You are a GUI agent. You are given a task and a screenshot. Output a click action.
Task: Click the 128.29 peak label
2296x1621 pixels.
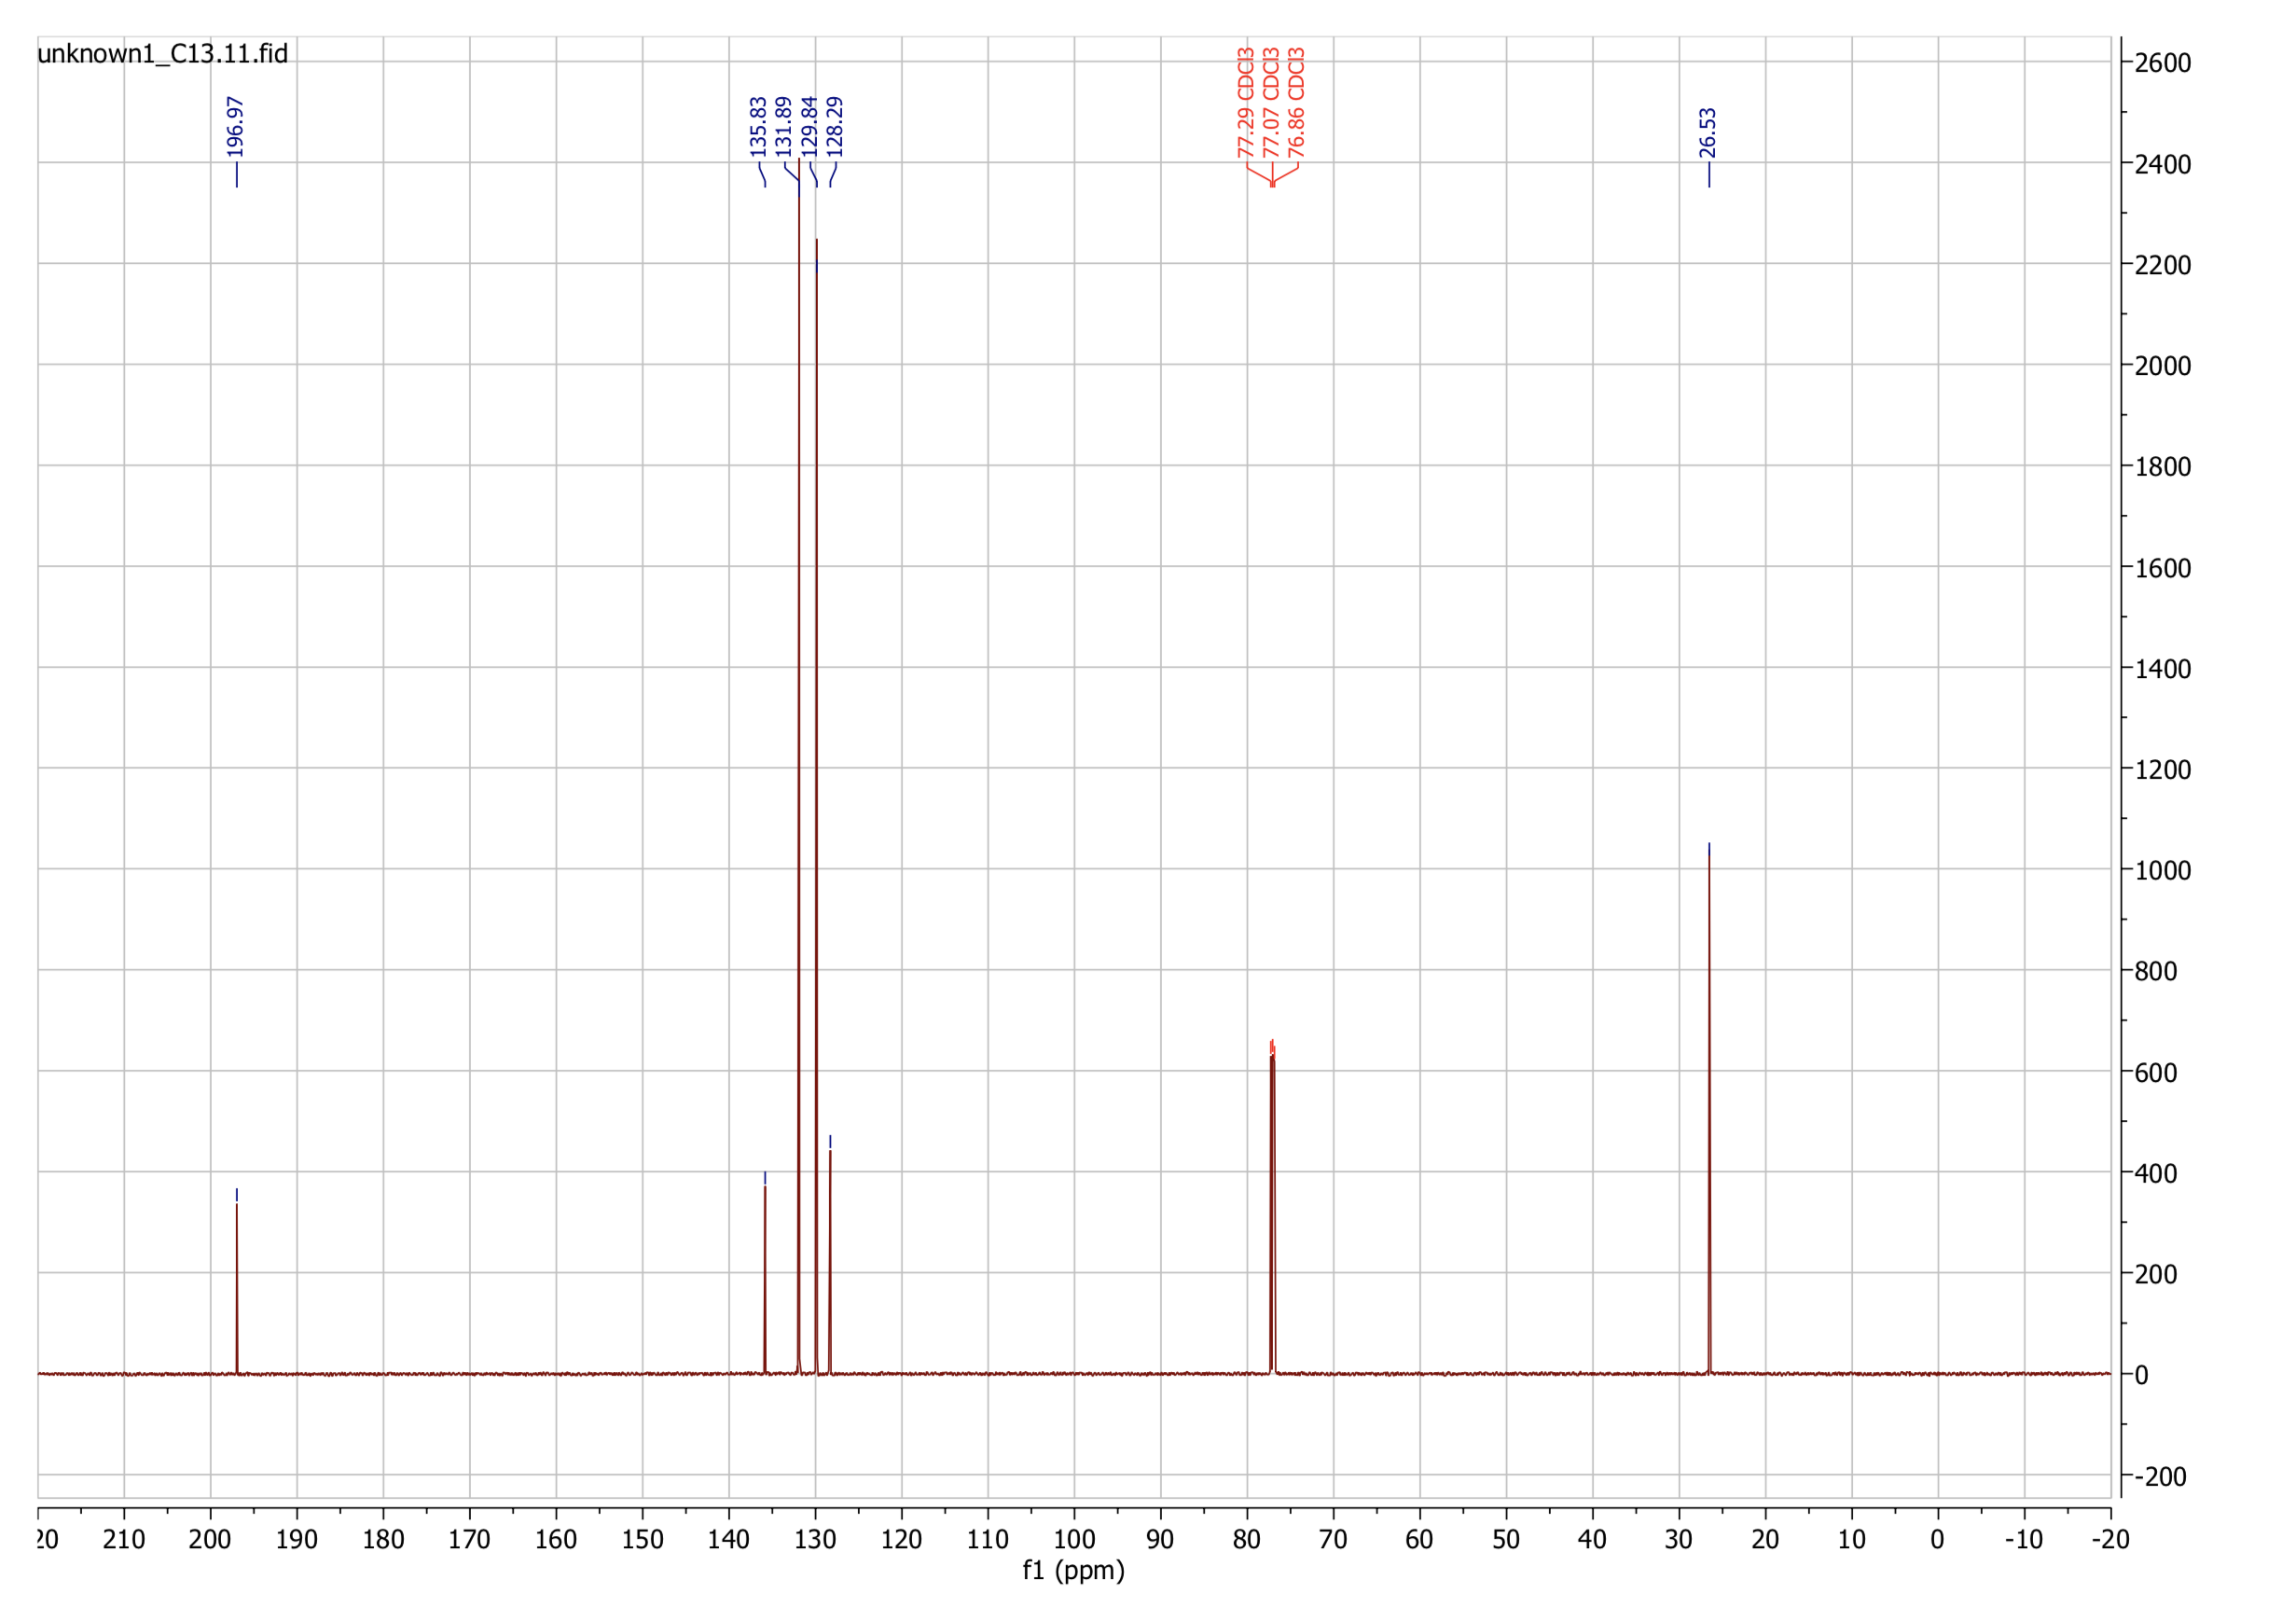[x=835, y=125]
